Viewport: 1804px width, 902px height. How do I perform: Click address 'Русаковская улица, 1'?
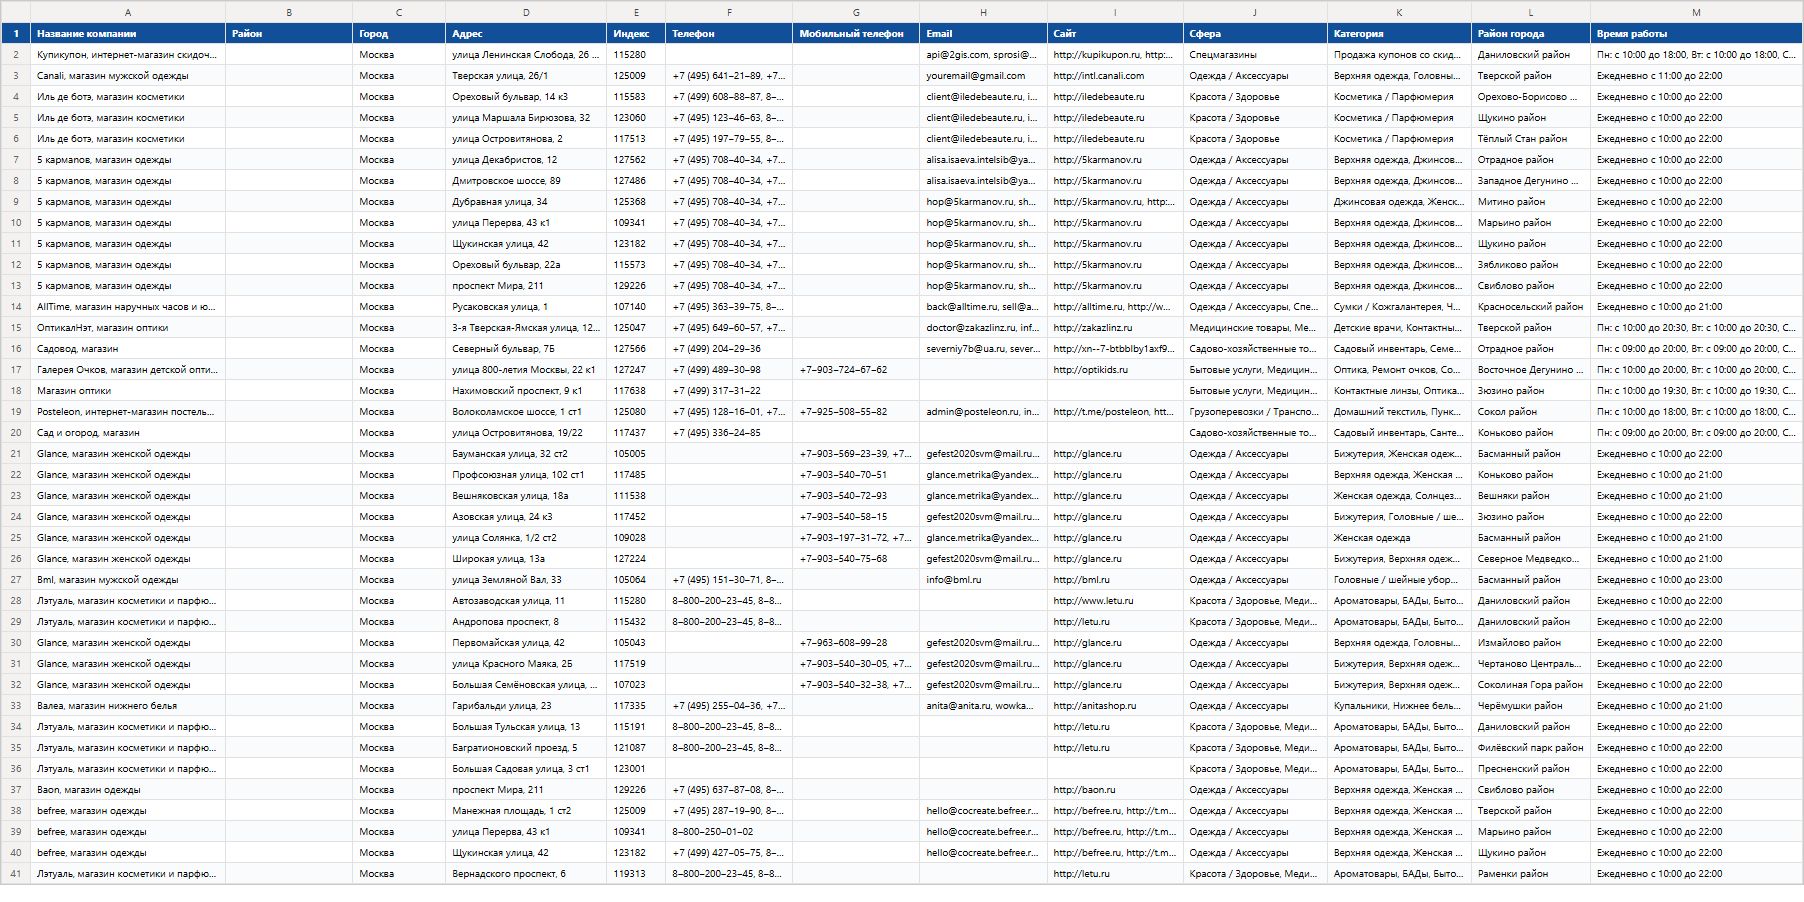526,307
